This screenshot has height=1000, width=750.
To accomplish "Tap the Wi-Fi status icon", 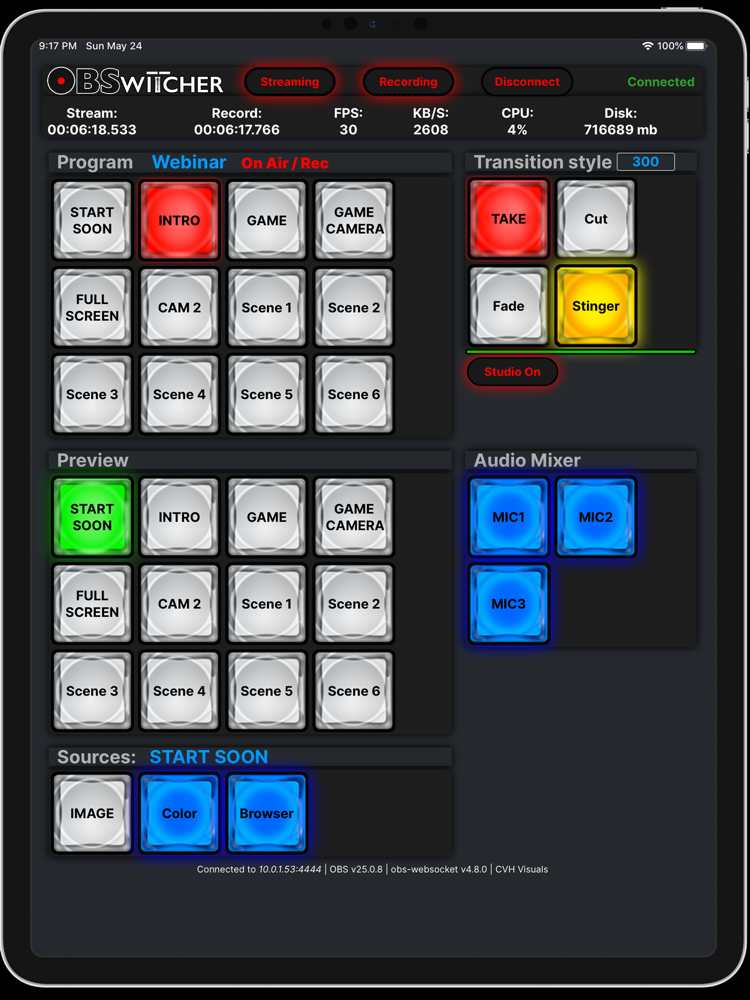I will (647, 46).
